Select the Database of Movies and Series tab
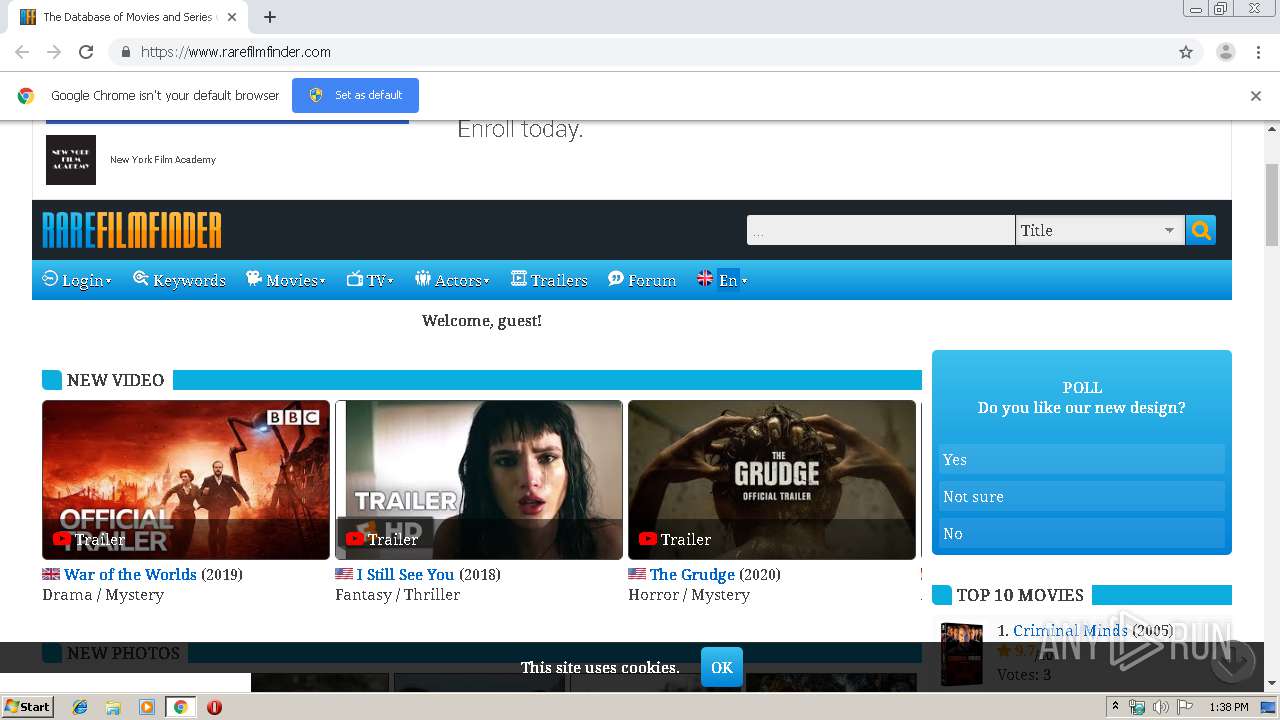This screenshot has height=720, width=1280. coord(128,17)
